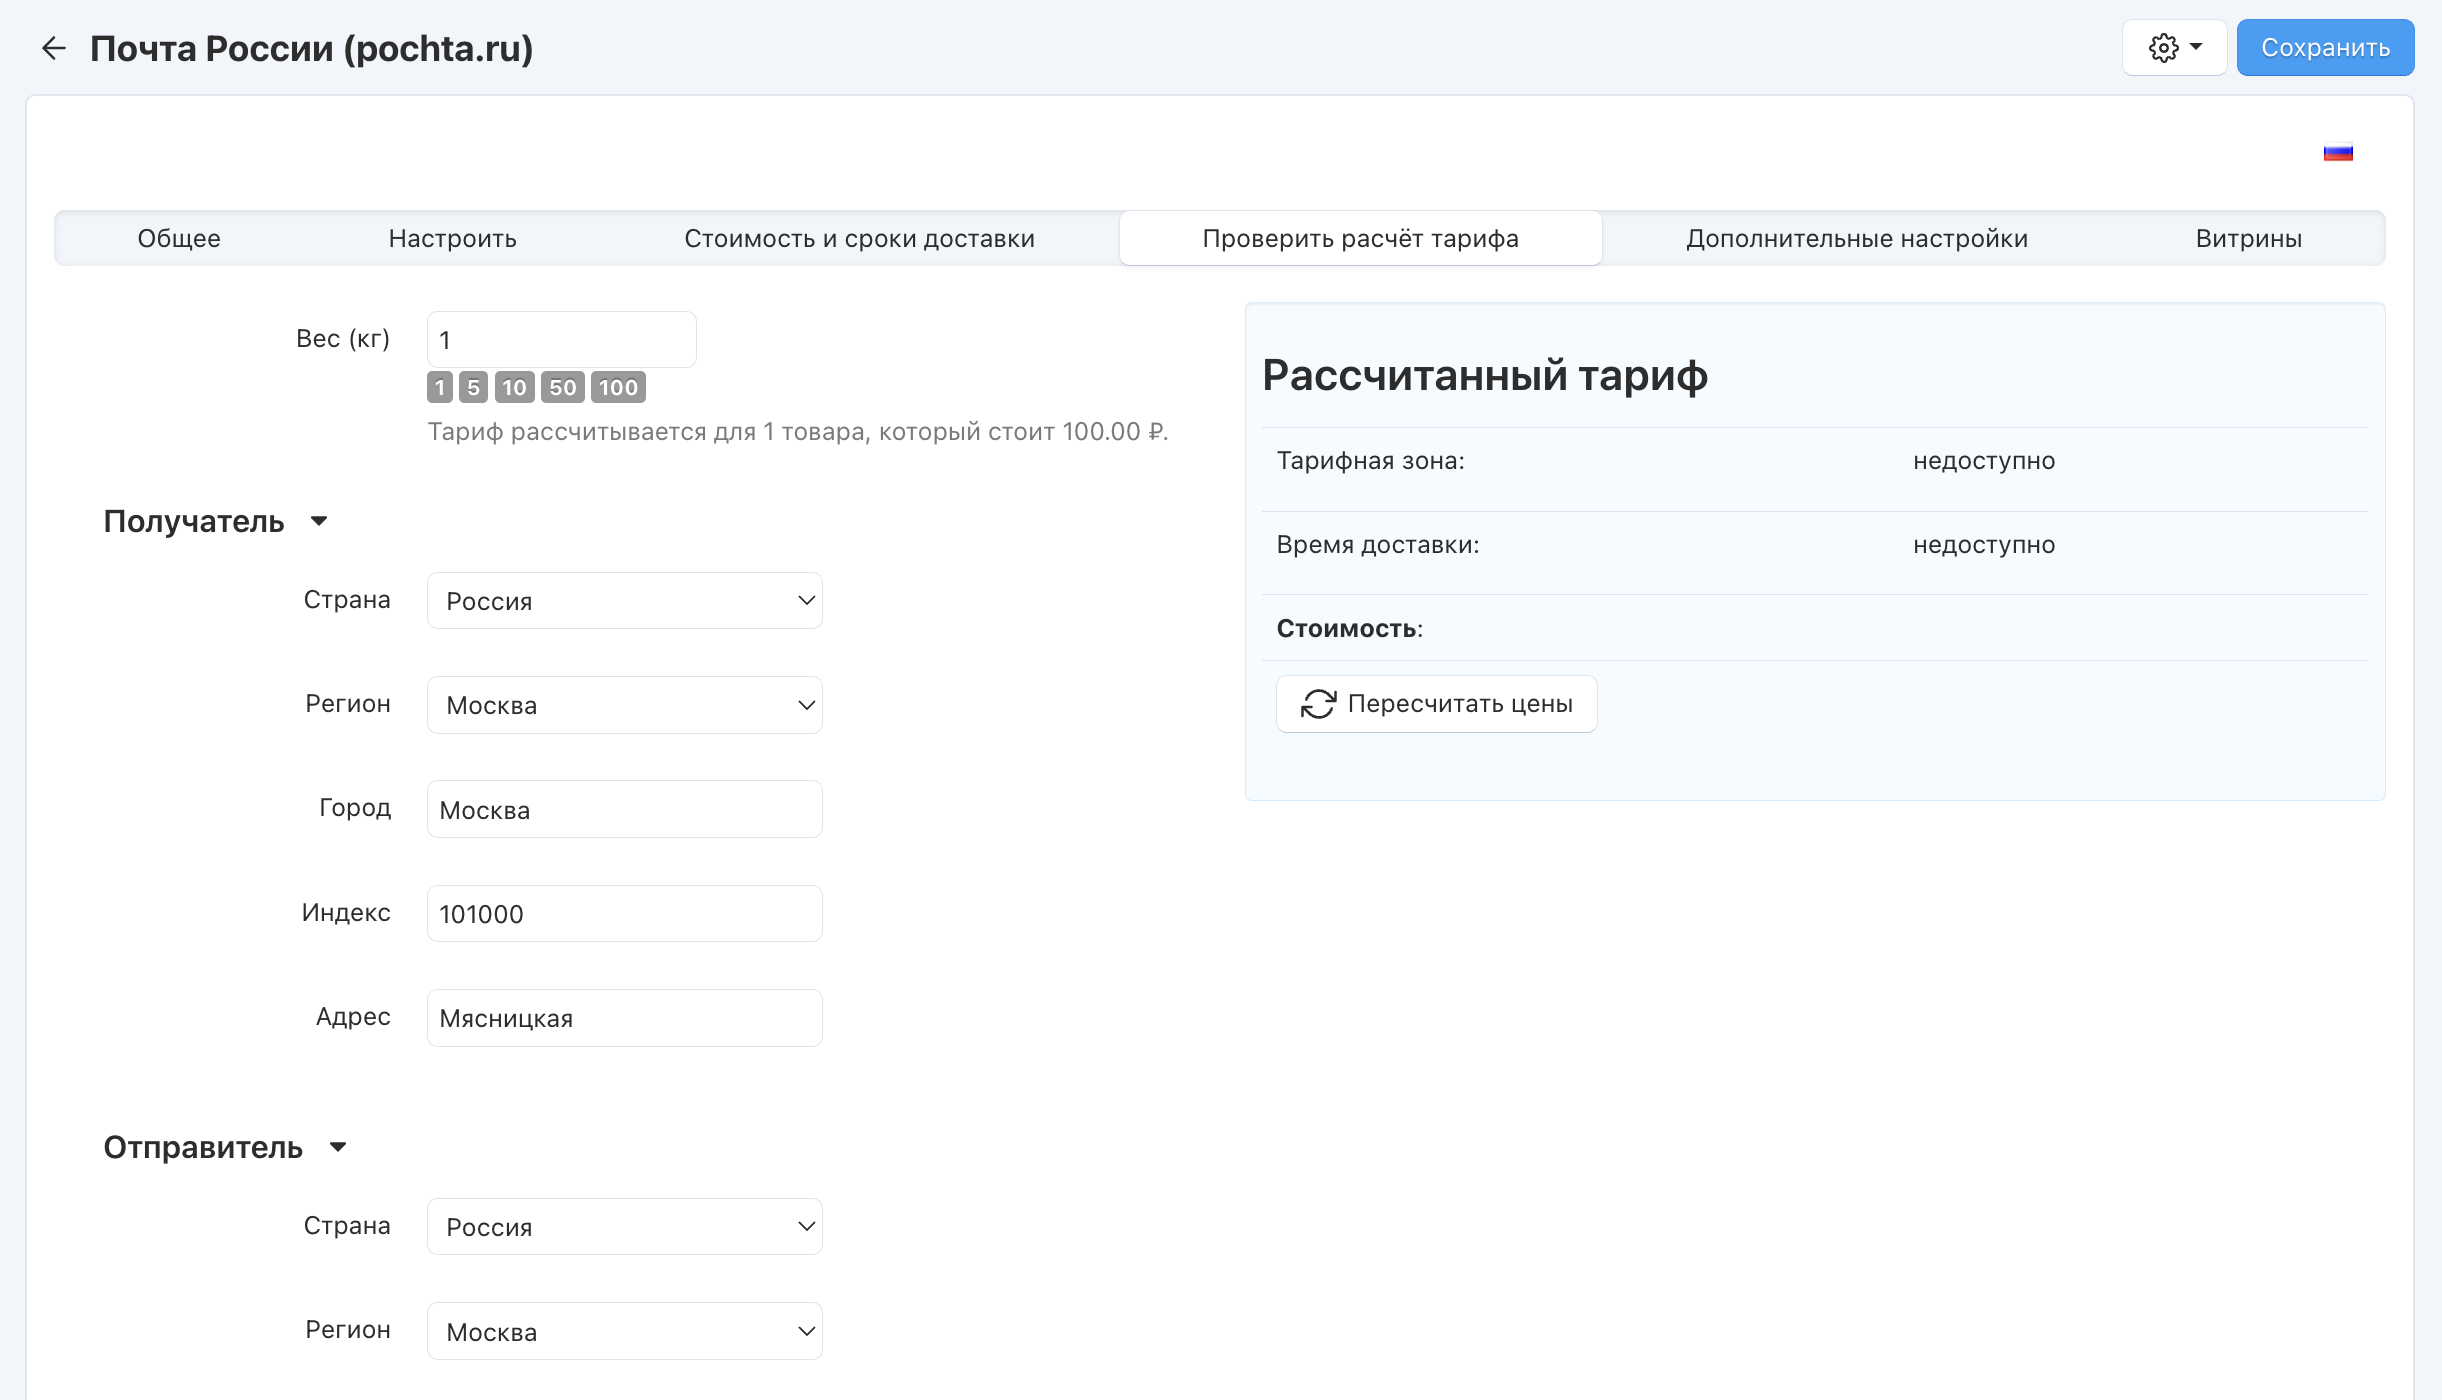2442x1400 pixels.
Task: Click the Индекс input field
Action: point(624,914)
